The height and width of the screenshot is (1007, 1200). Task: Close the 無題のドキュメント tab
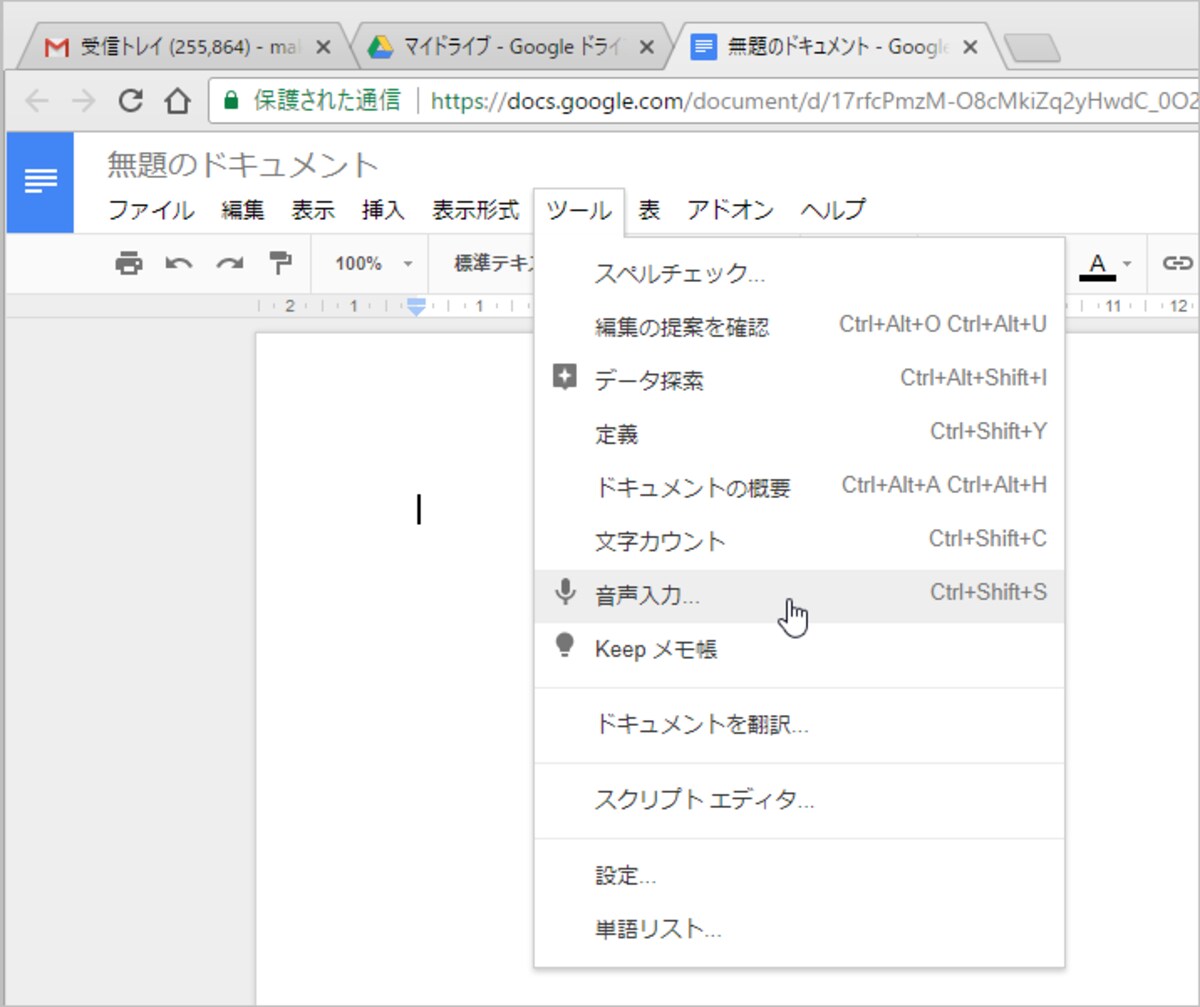[970, 47]
